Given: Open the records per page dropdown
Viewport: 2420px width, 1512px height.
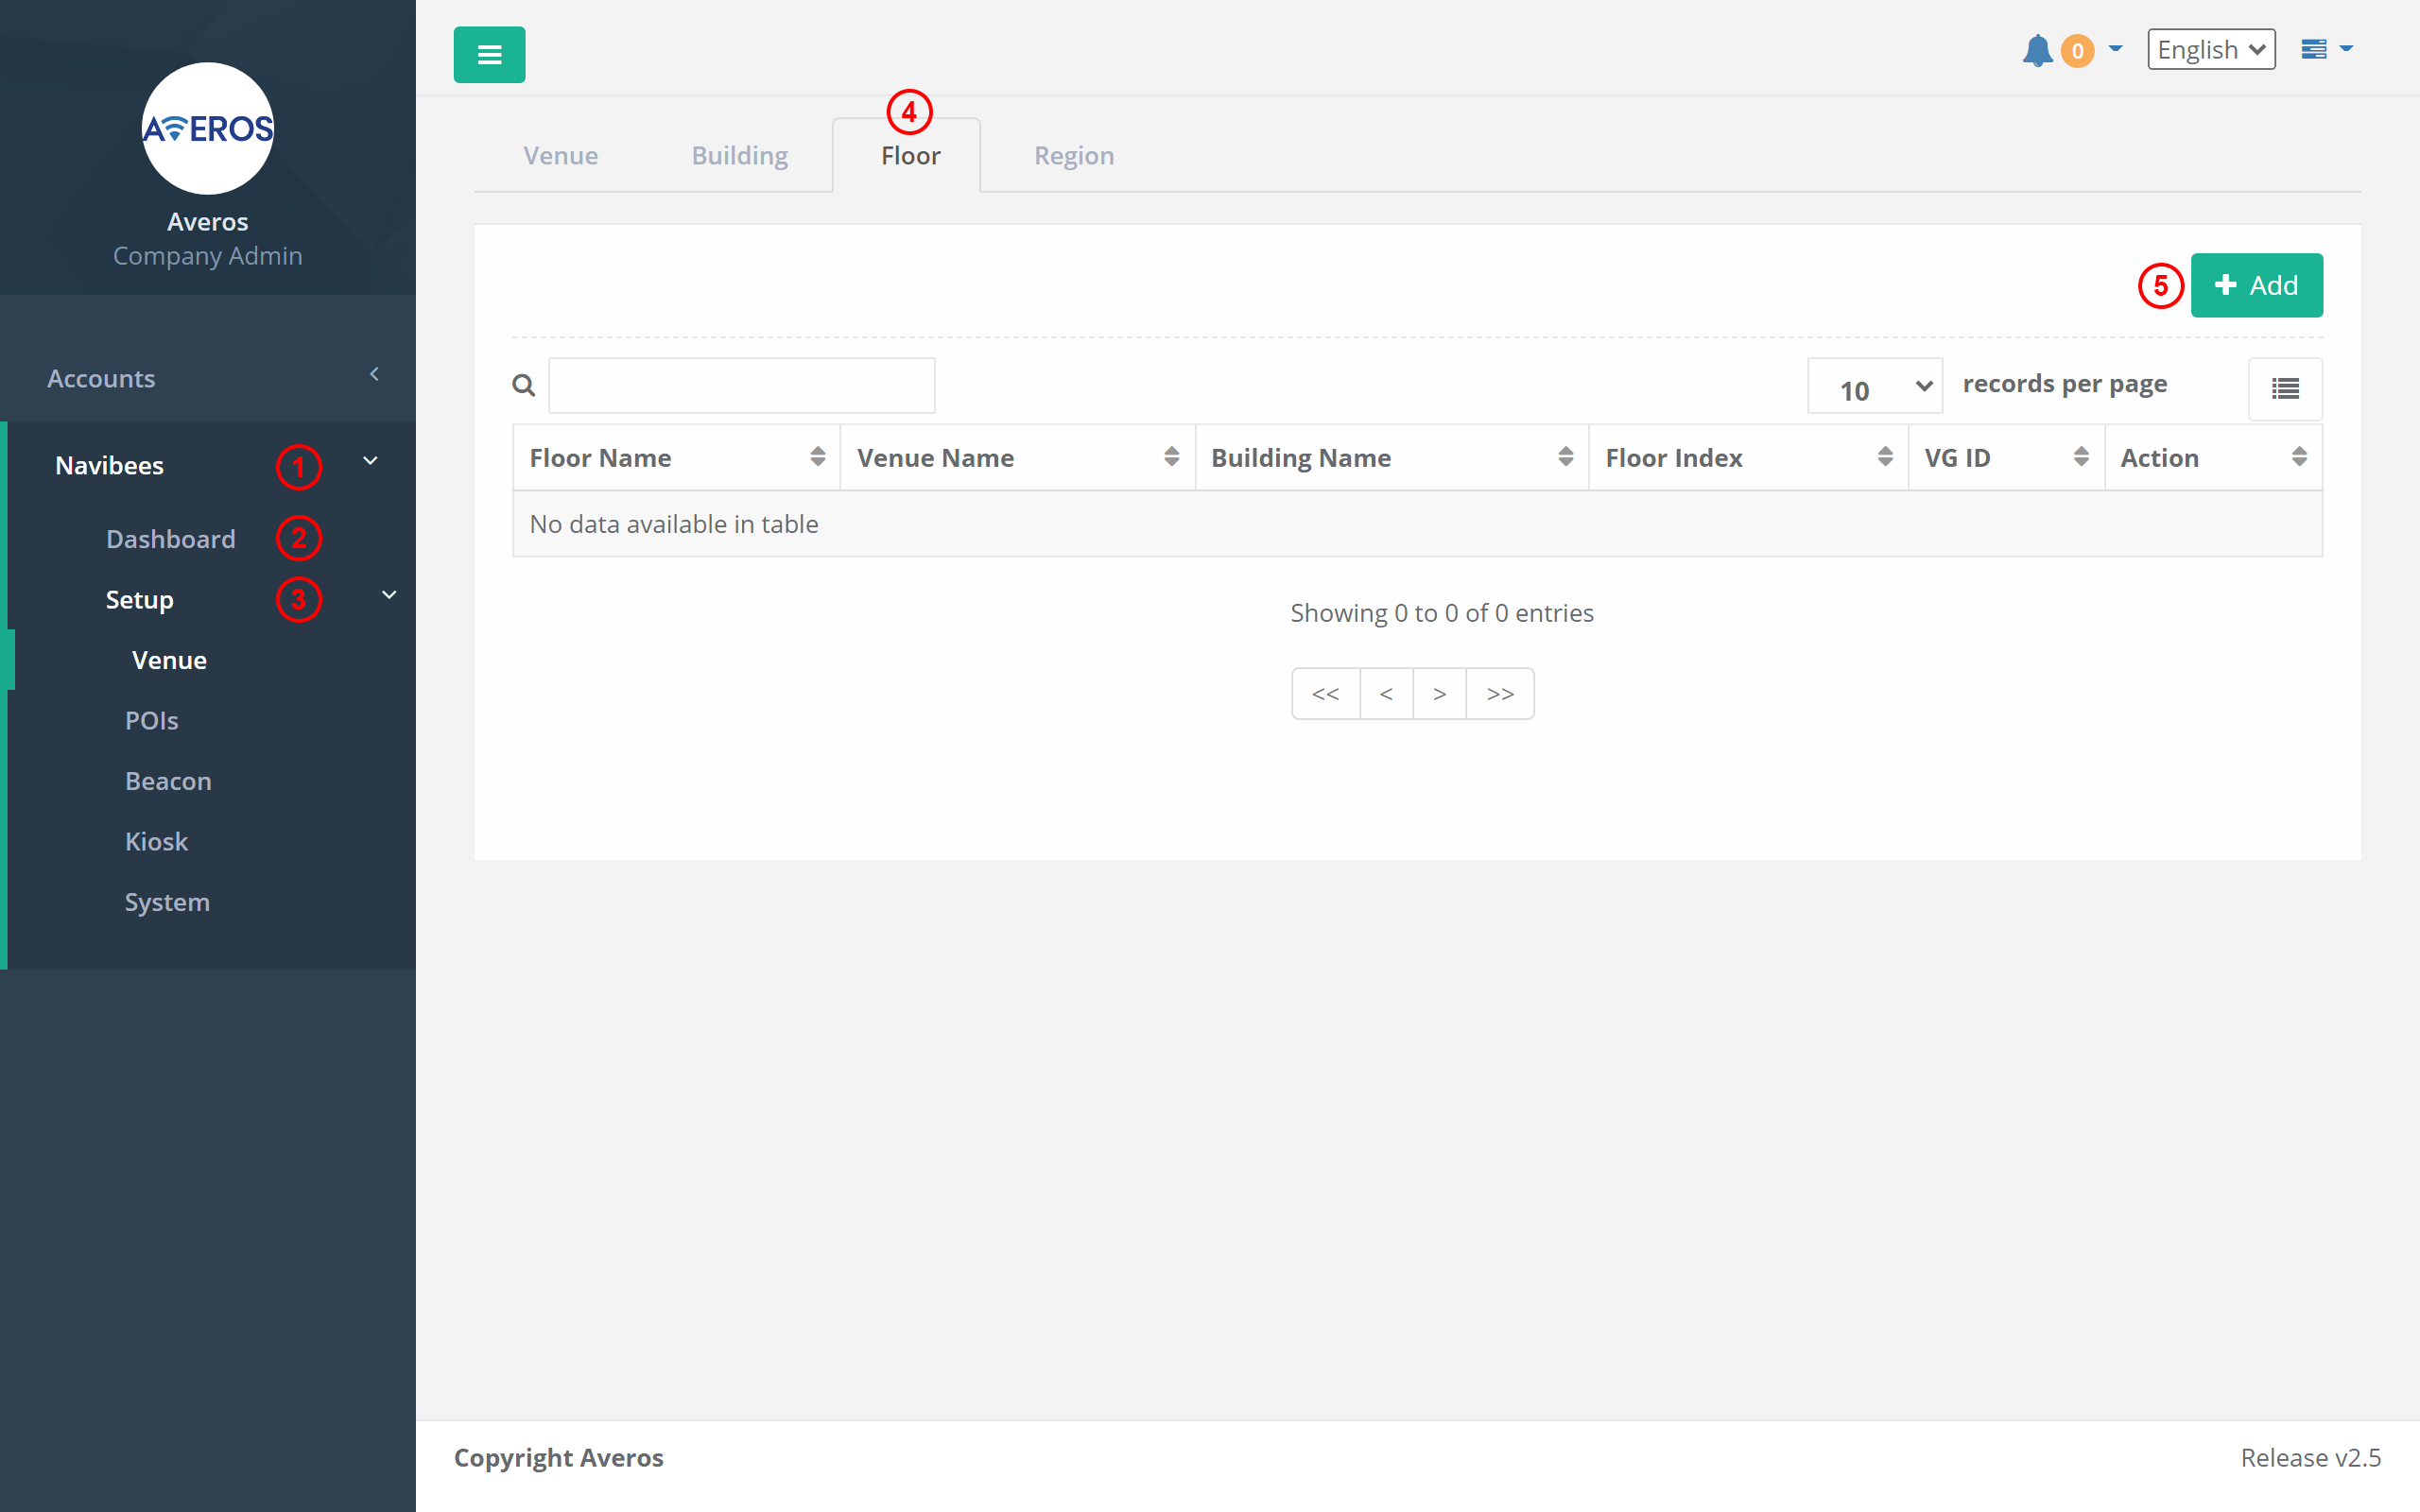Looking at the screenshot, I should coord(1874,387).
